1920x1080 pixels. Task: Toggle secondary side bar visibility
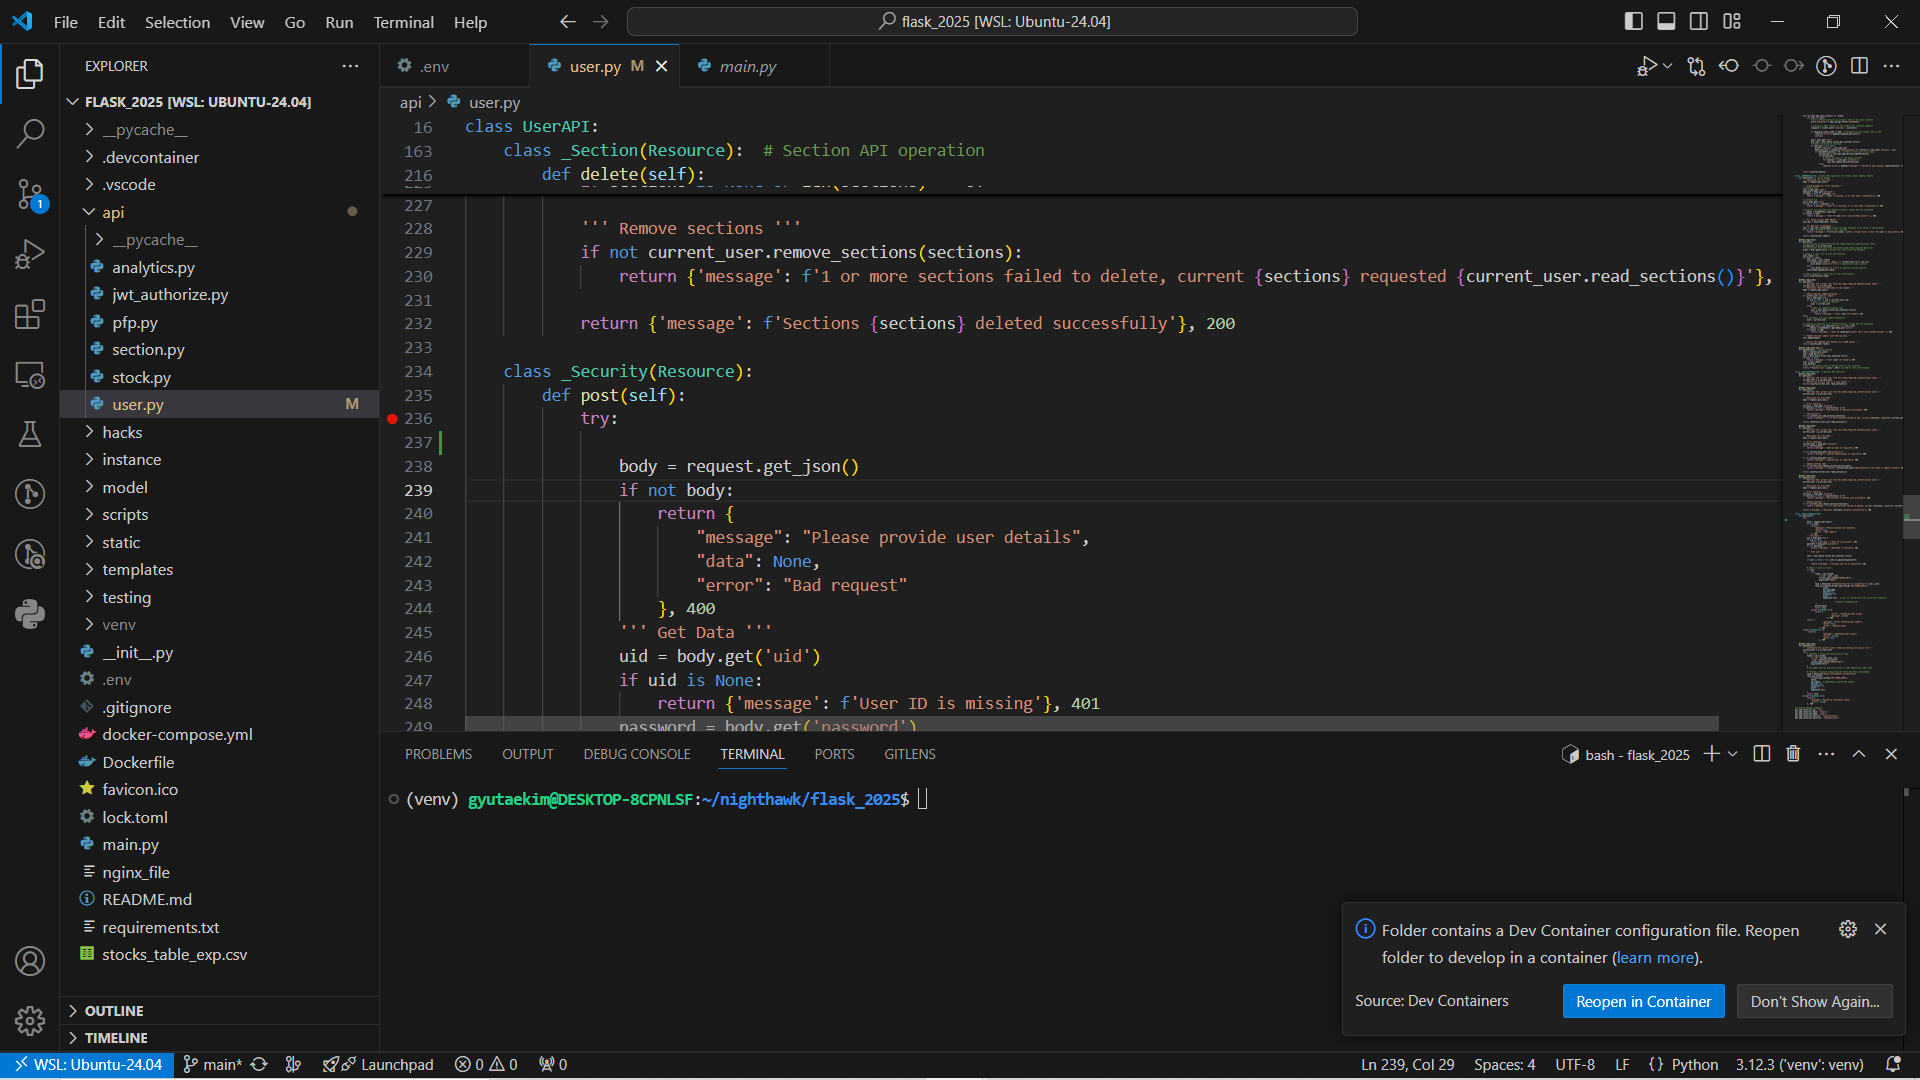tap(1699, 21)
